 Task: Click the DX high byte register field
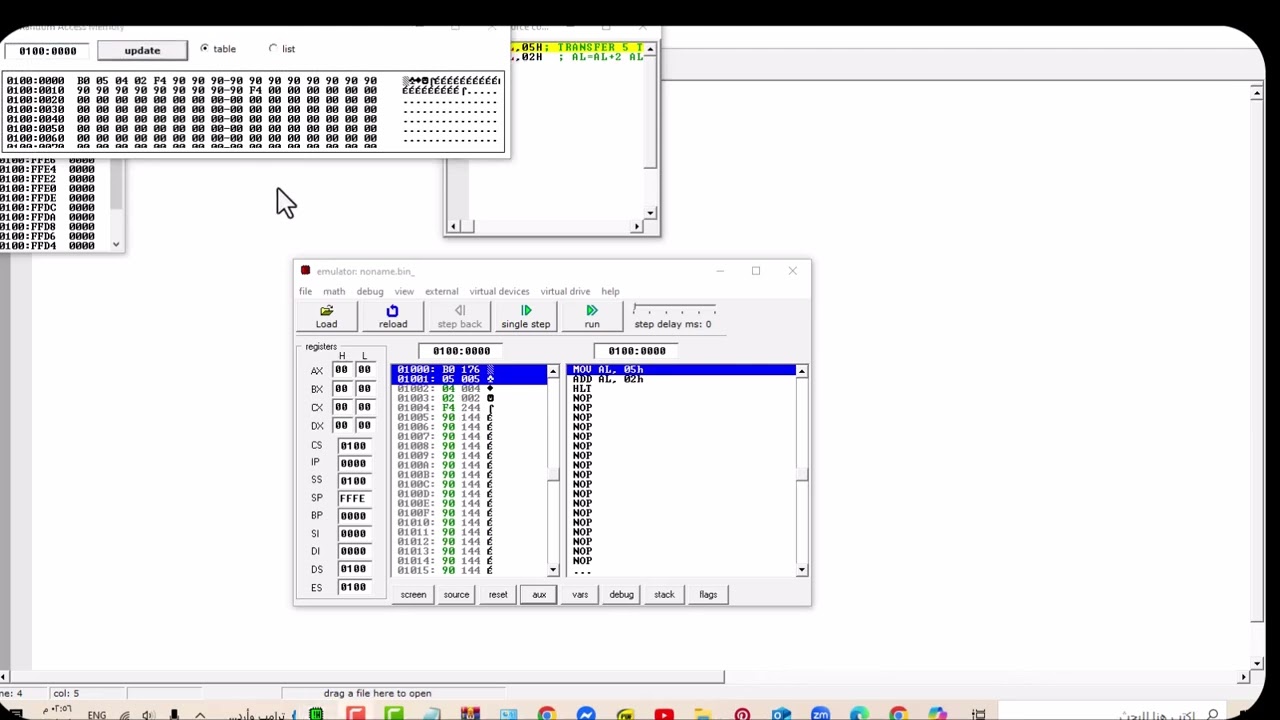pos(343,426)
